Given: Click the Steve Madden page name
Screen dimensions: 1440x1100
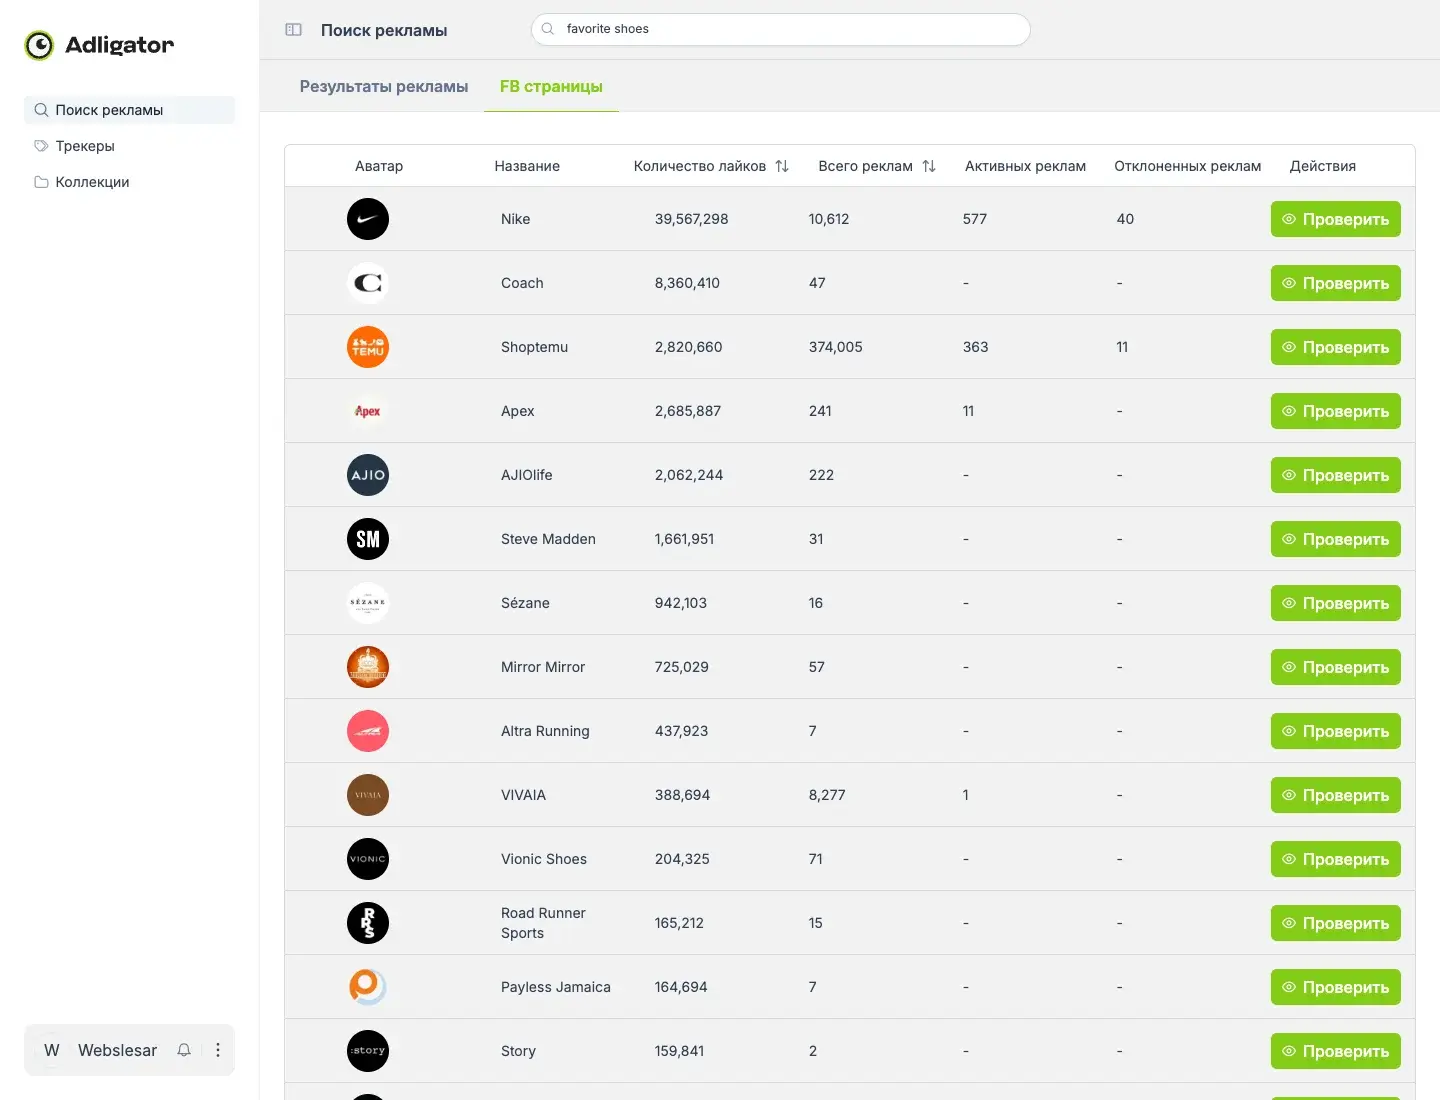Looking at the screenshot, I should (x=548, y=539).
